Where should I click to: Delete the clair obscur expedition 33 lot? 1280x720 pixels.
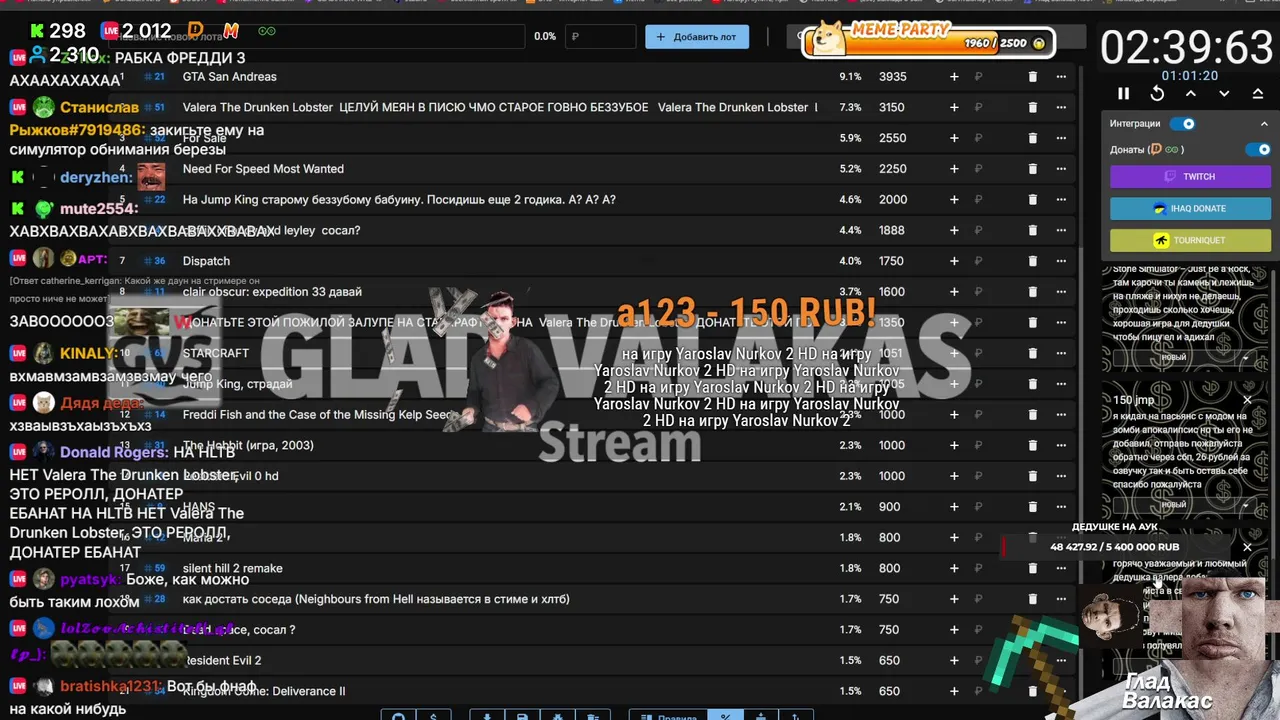click(1033, 292)
